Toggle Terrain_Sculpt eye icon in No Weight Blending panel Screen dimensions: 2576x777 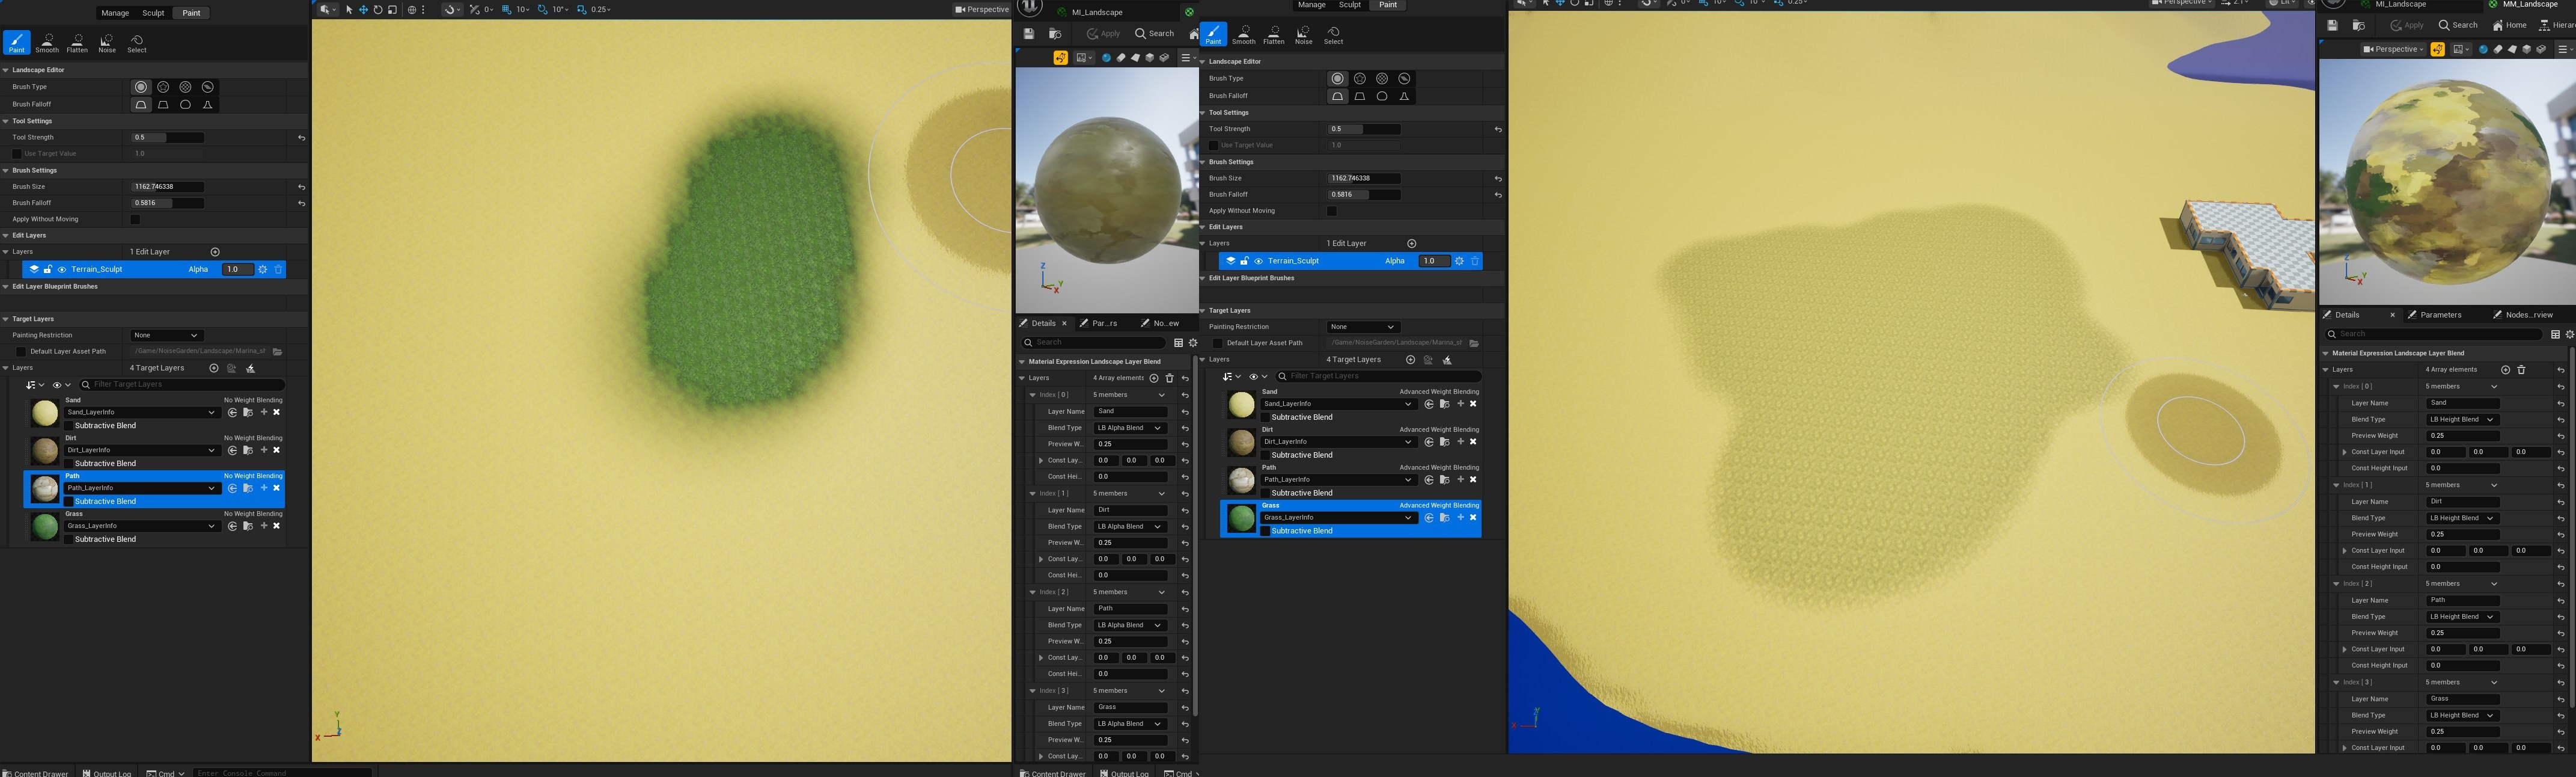62,270
